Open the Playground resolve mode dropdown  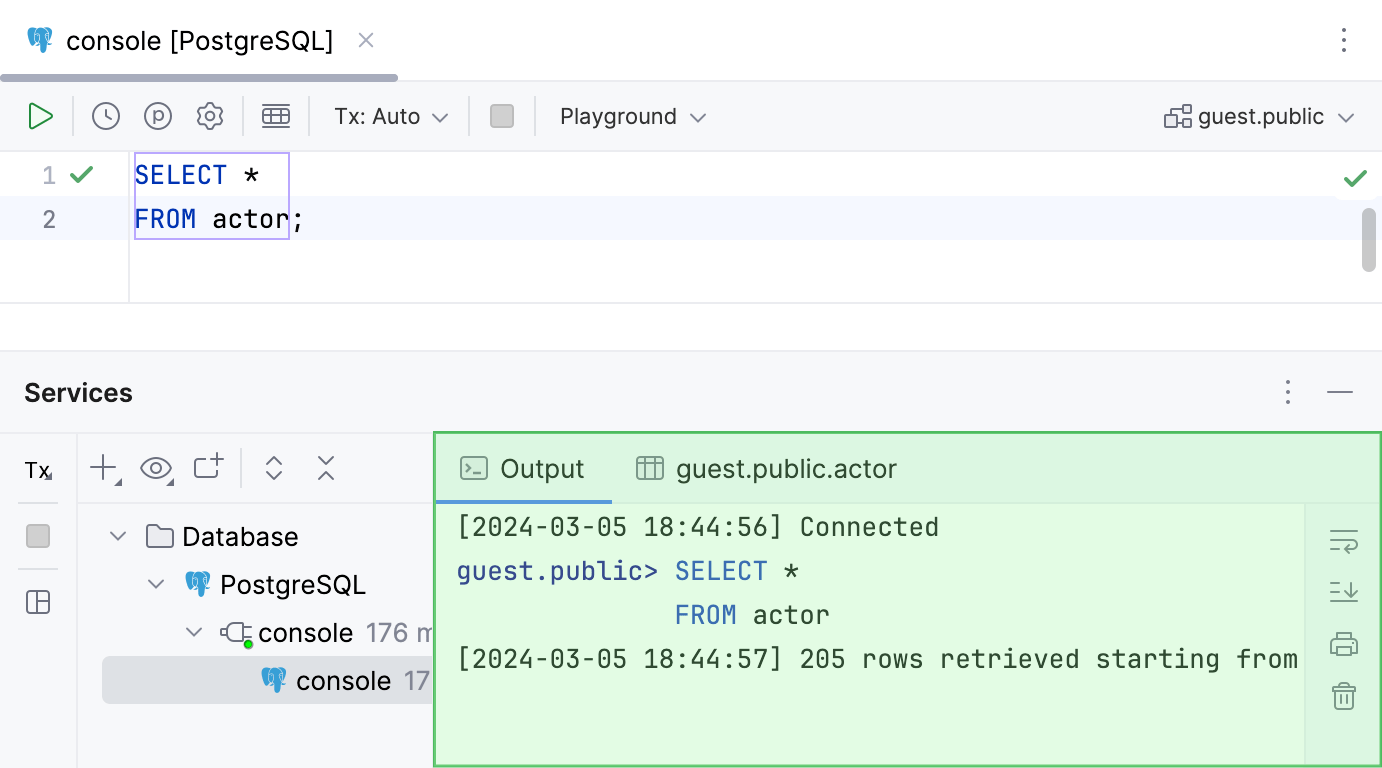tap(633, 116)
